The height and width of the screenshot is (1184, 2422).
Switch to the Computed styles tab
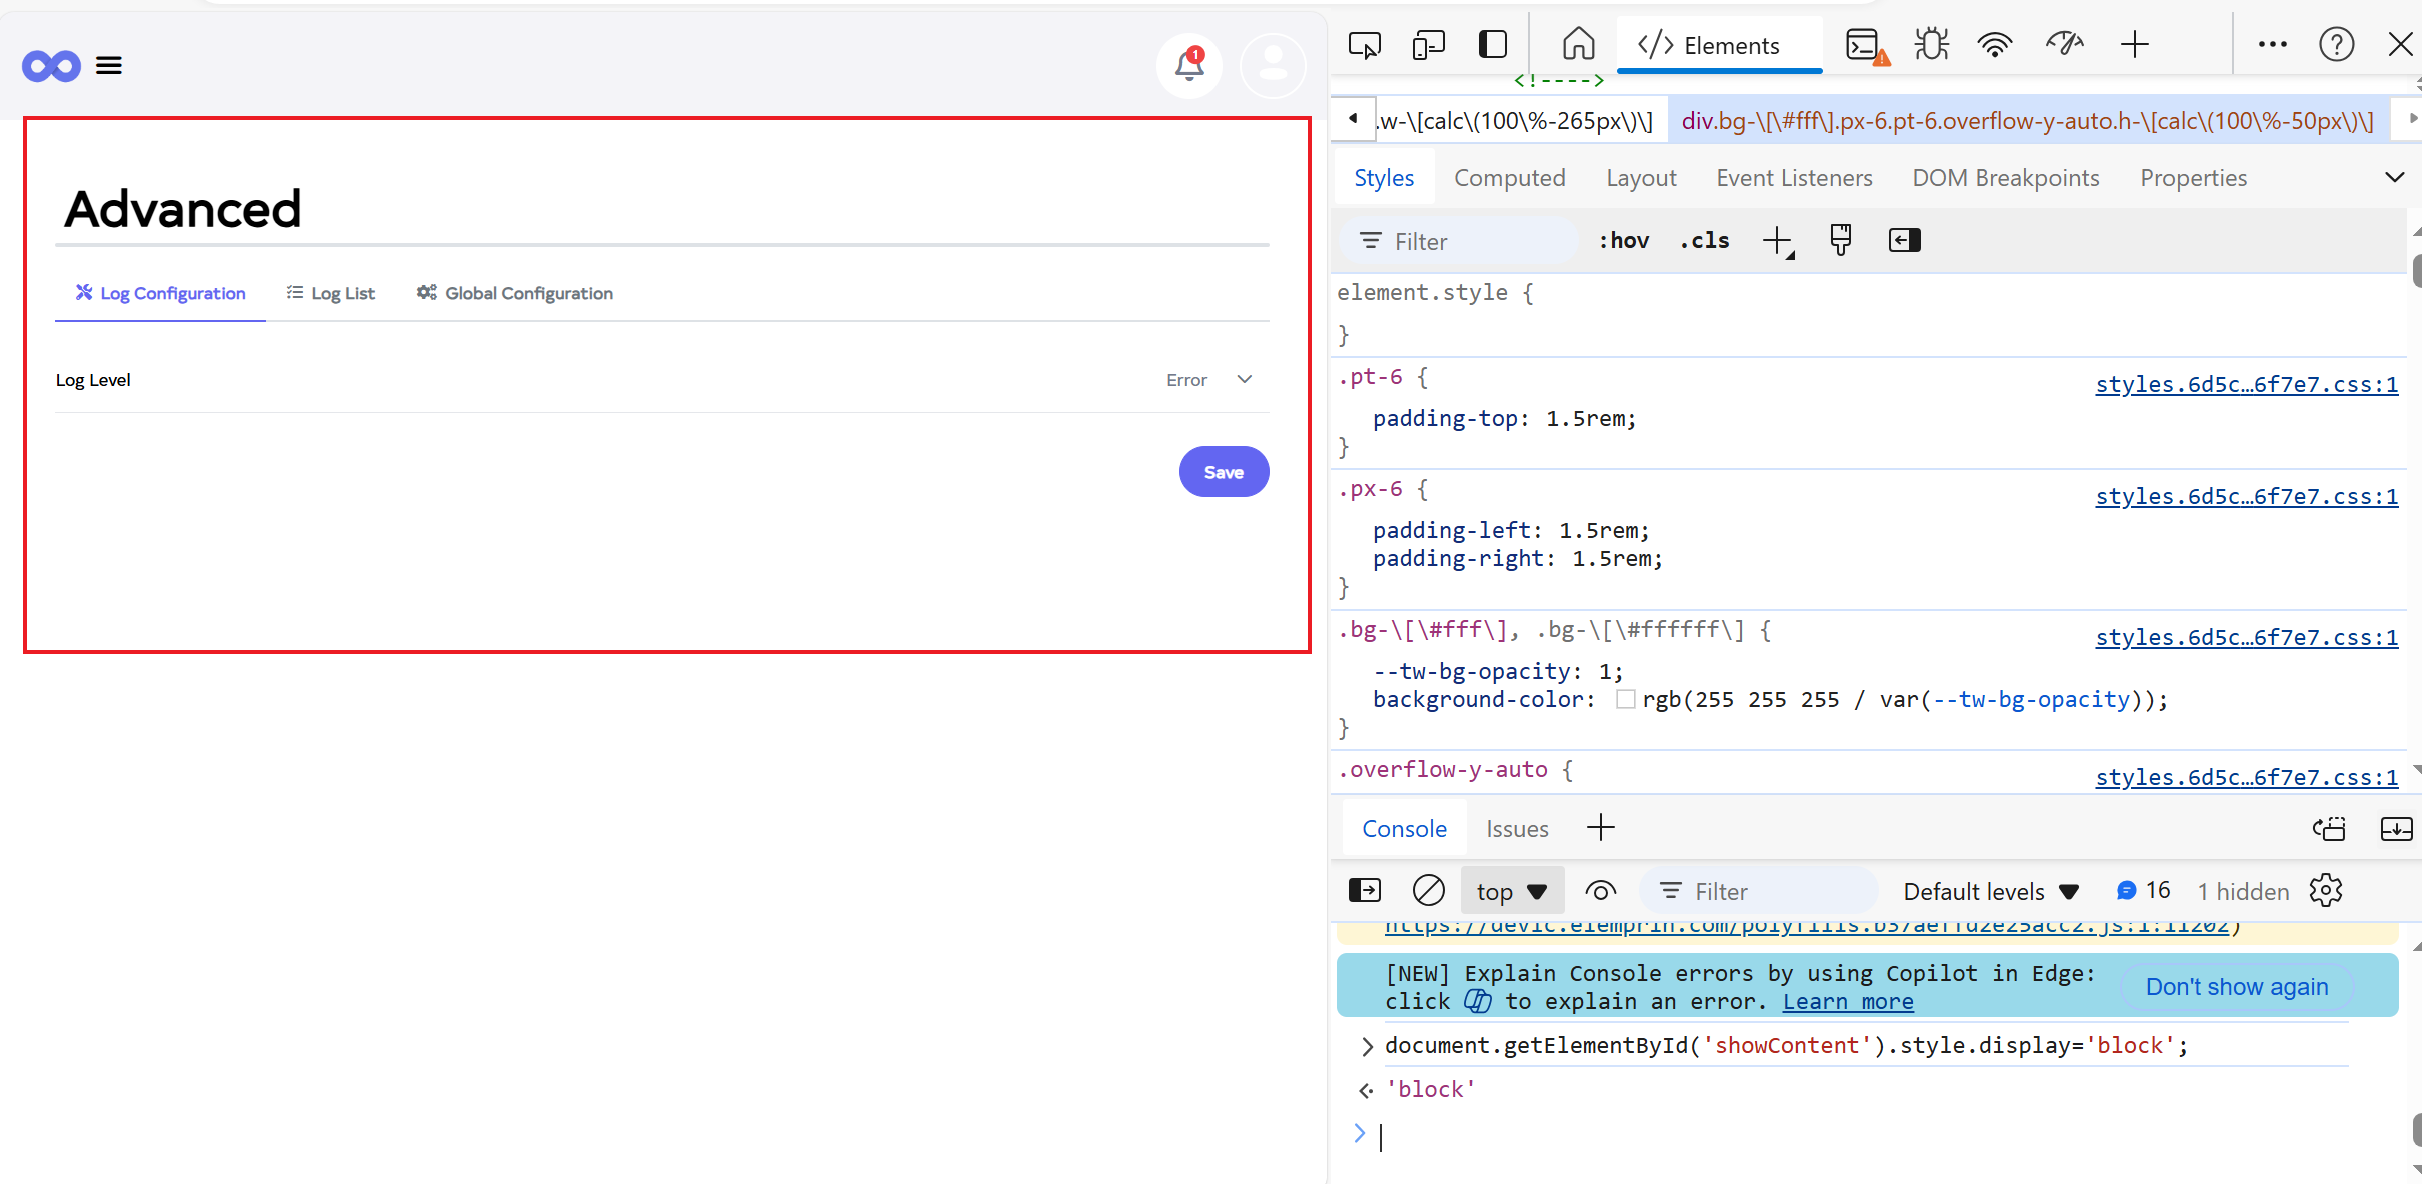pyautogui.click(x=1509, y=178)
